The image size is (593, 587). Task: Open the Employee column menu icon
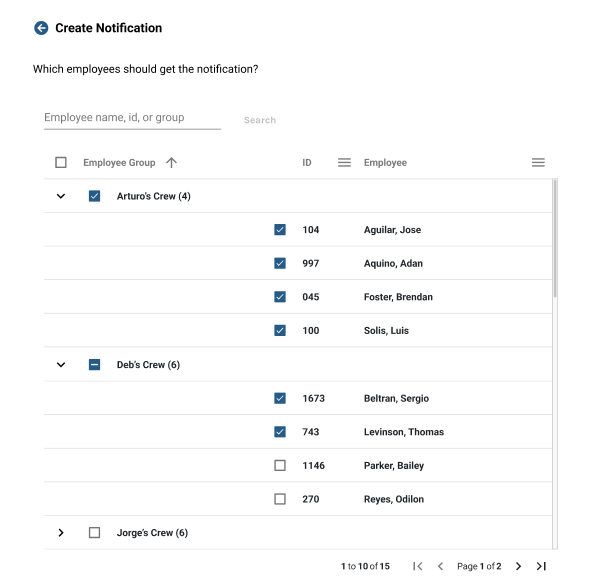(538, 163)
